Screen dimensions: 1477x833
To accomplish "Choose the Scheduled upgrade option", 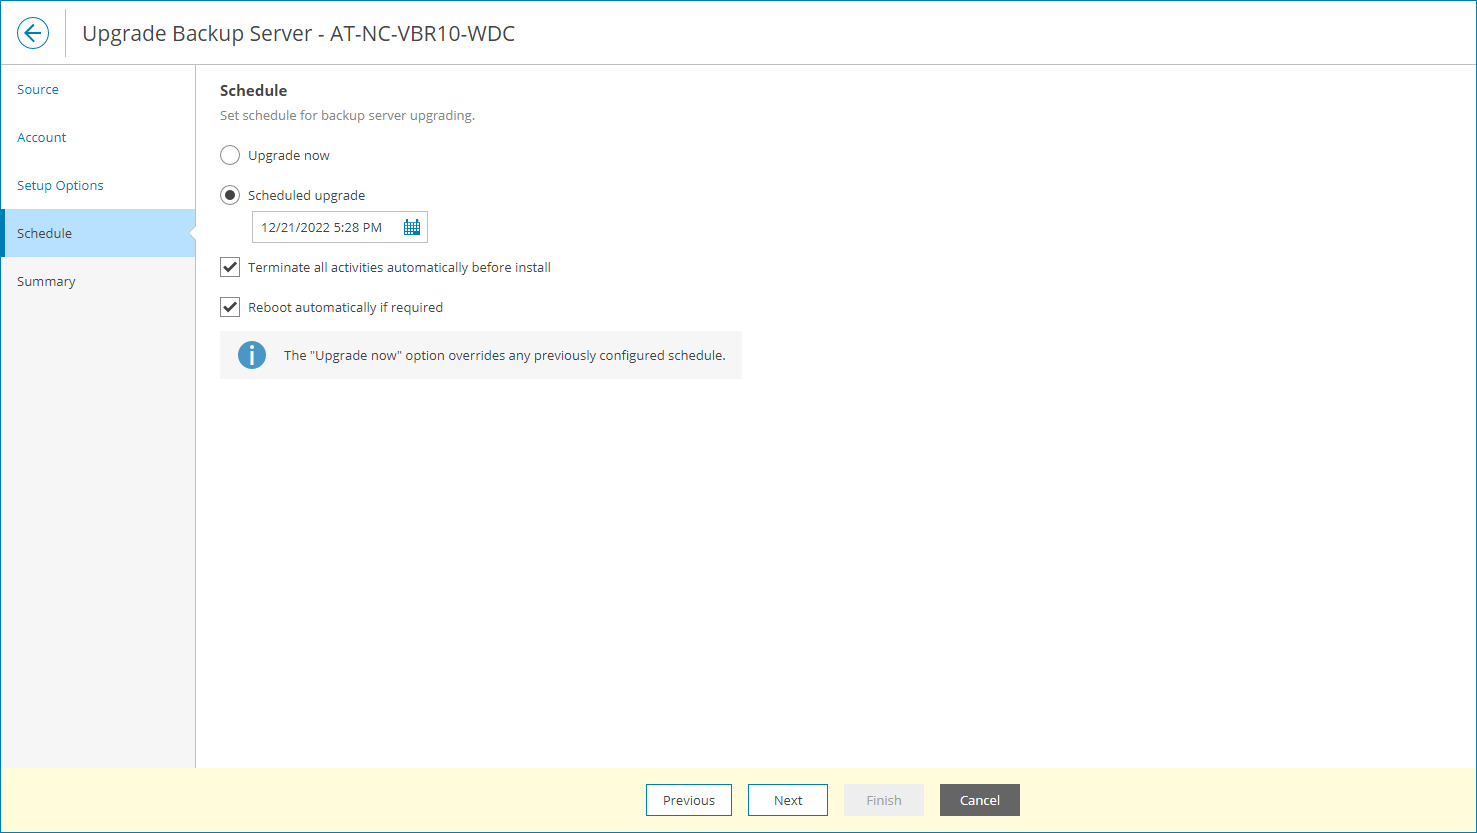I will 229,195.
